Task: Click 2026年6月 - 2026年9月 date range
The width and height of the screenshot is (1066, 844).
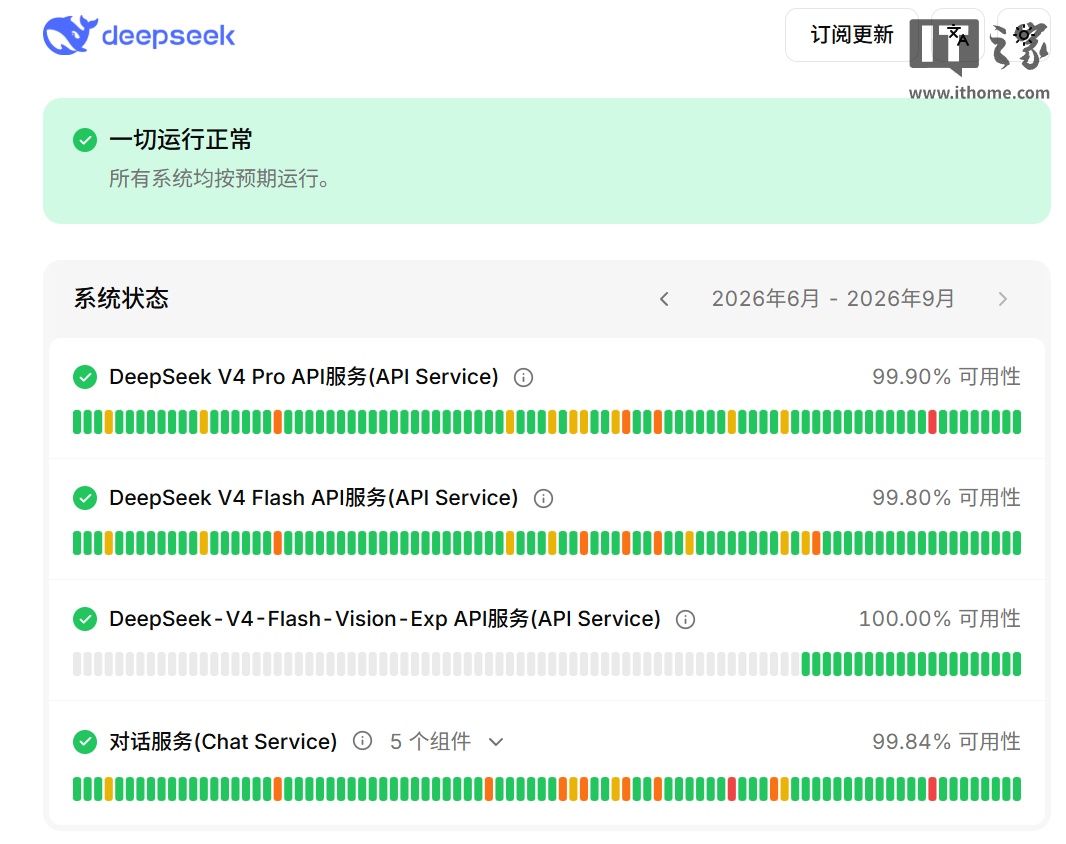Action: tap(833, 299)
